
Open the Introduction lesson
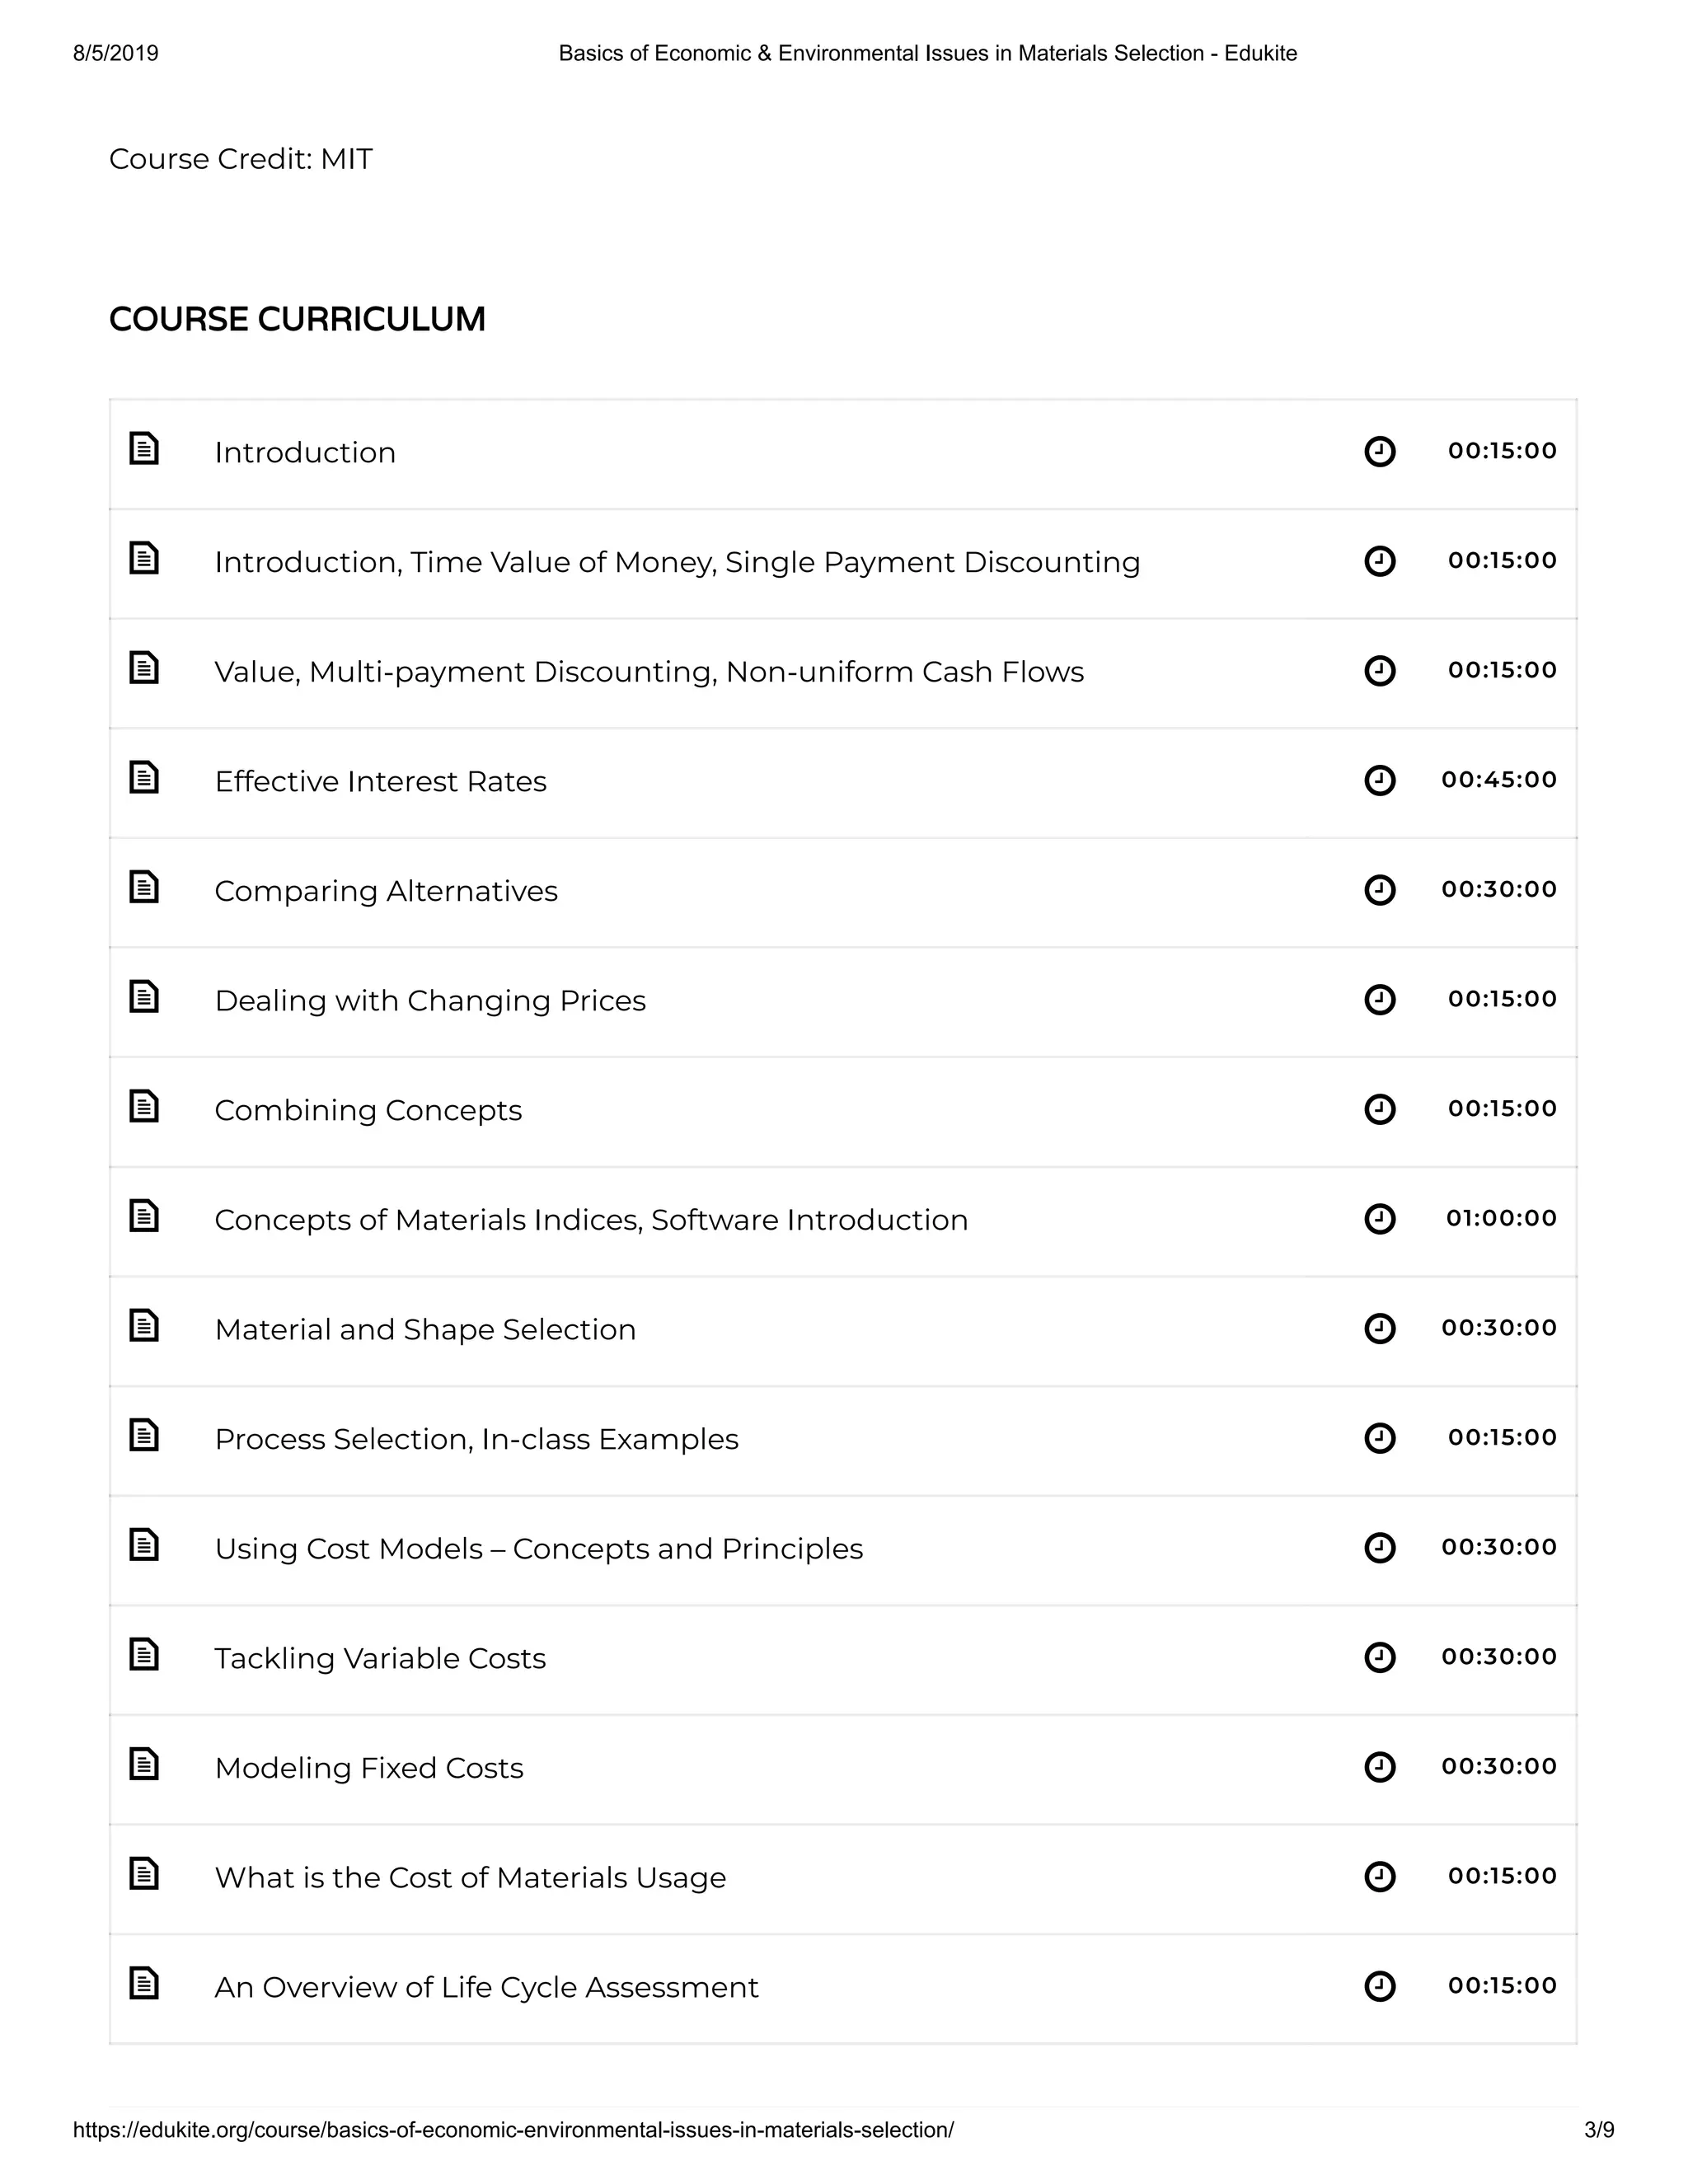(305, 452)
